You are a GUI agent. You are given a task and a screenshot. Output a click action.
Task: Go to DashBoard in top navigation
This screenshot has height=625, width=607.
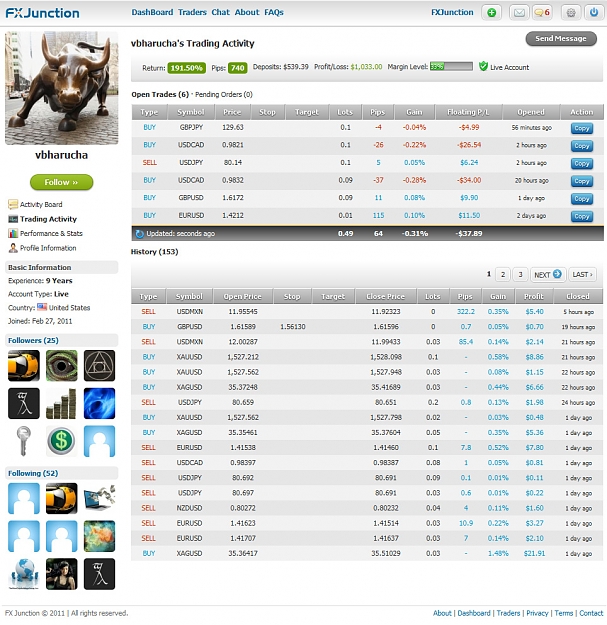pyautogui.click(x=152, y=12)
